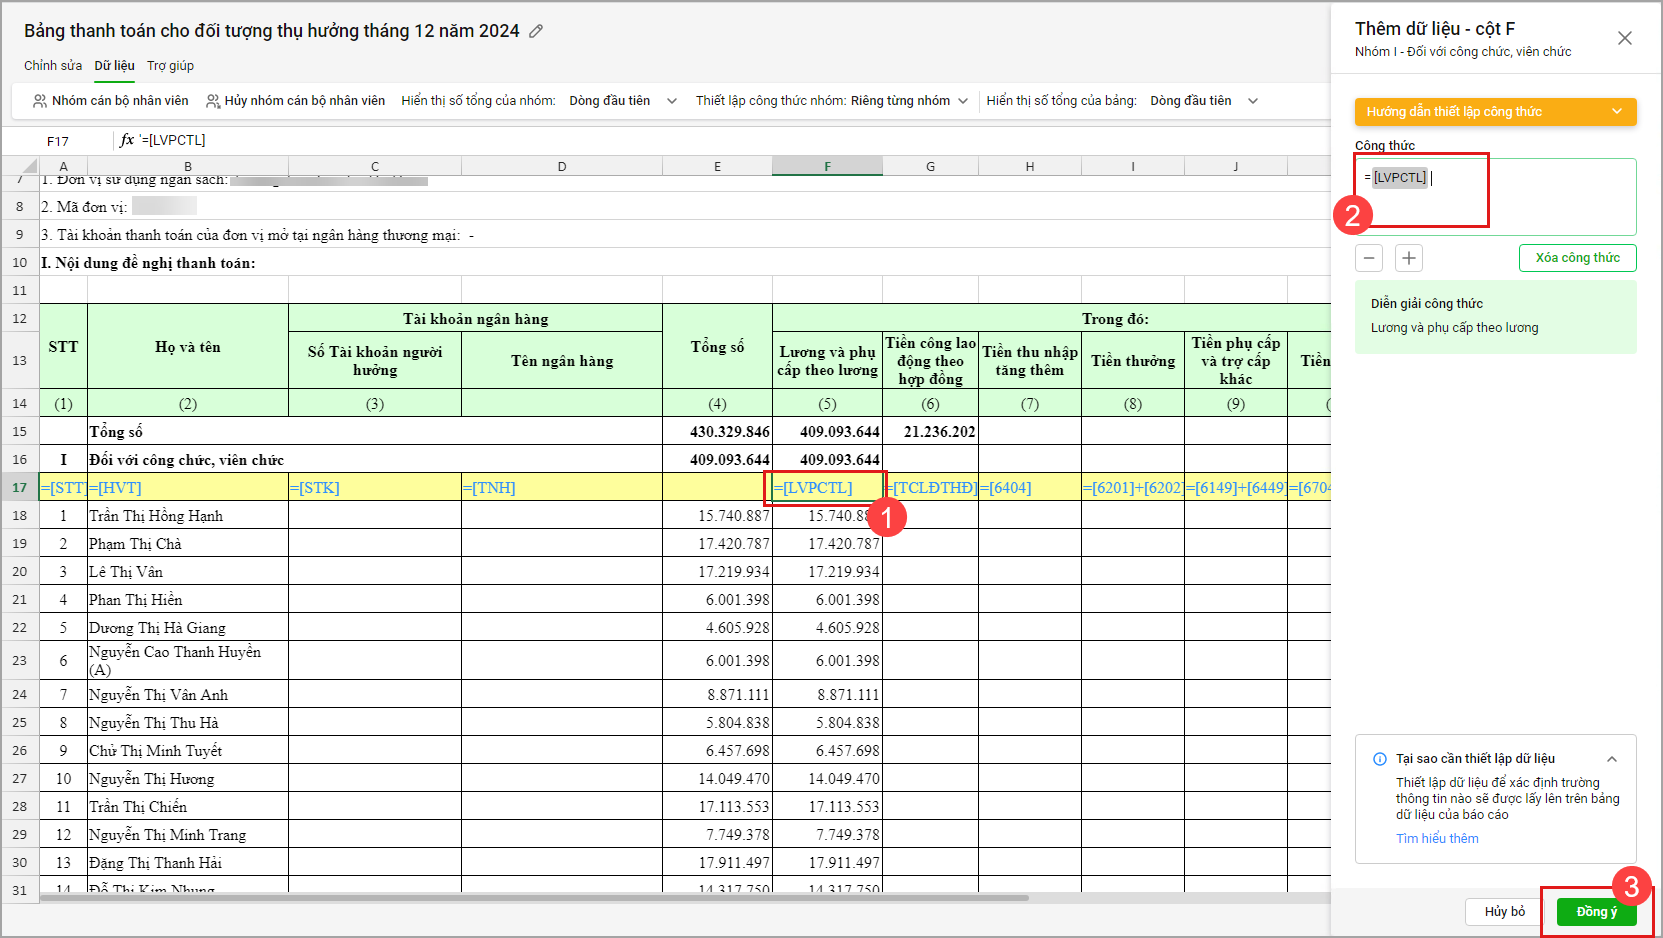This screenshot has width=1663, height=938.
Task: Select row 15 header
Action: point(20,431)
